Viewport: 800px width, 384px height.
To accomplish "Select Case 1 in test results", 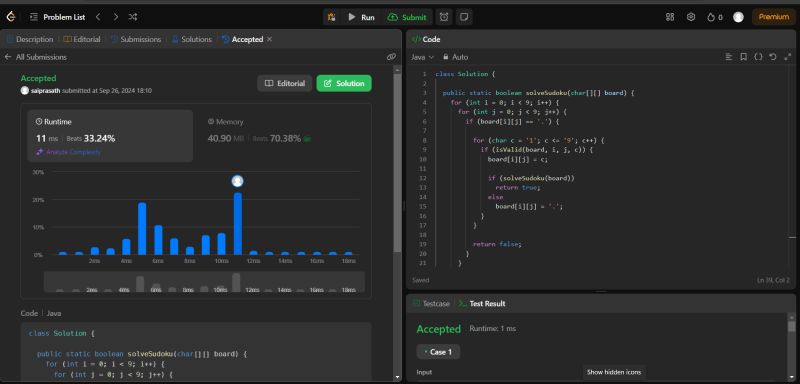I will coord(438,352).
